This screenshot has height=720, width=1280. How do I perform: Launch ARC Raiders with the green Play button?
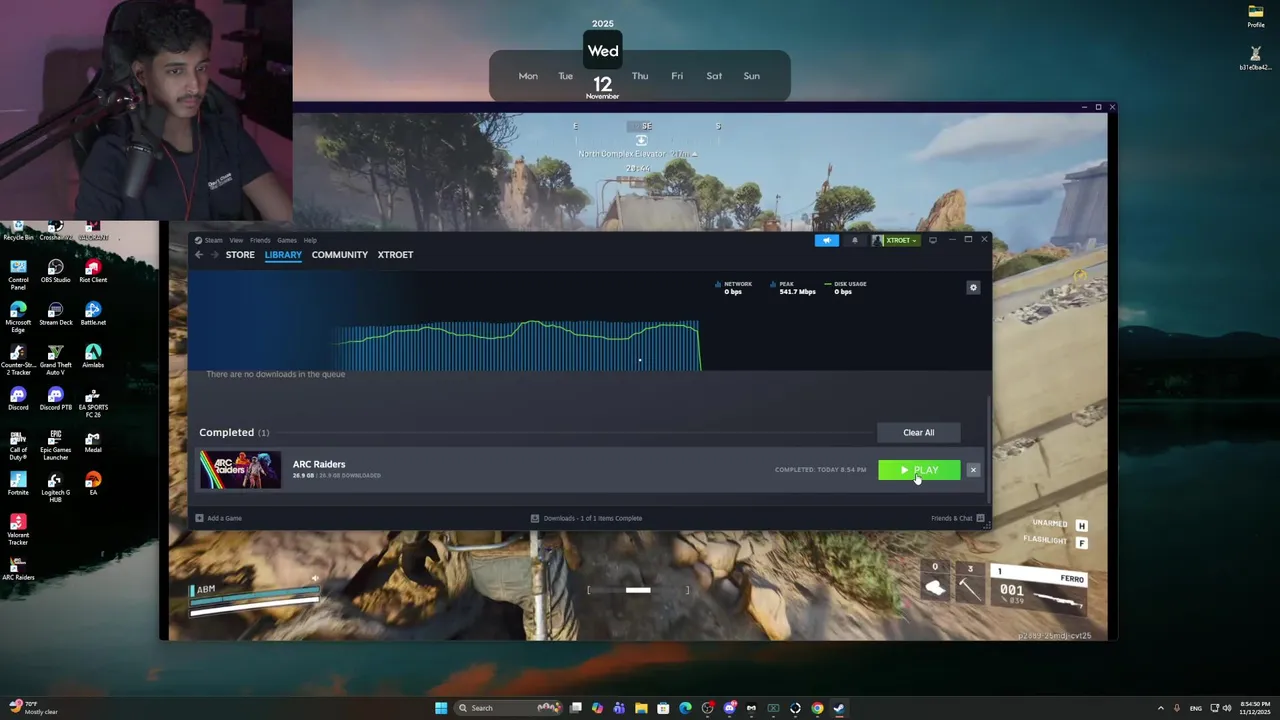point(919,470)
